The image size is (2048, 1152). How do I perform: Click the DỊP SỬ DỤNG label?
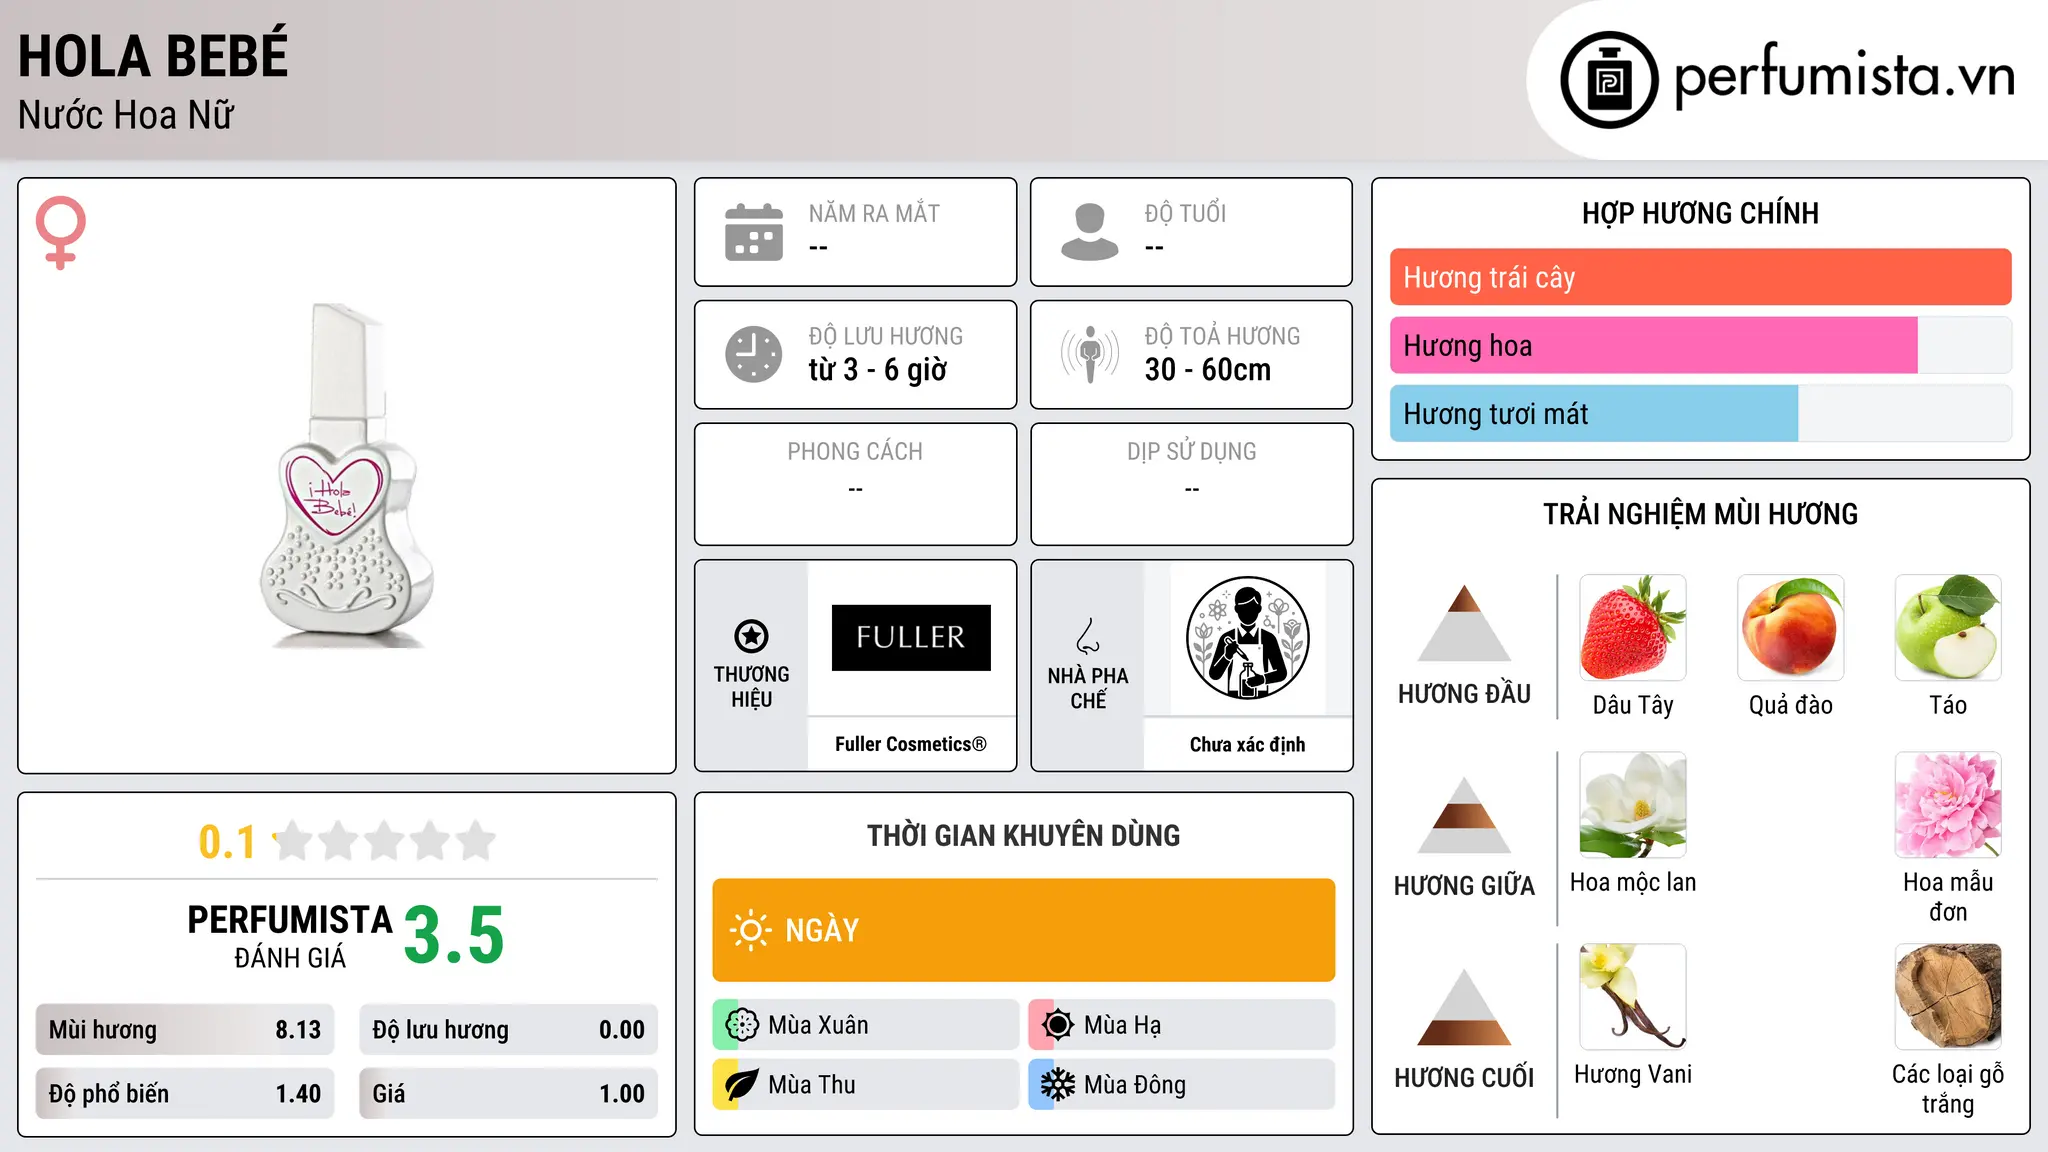click(1192, 452)
